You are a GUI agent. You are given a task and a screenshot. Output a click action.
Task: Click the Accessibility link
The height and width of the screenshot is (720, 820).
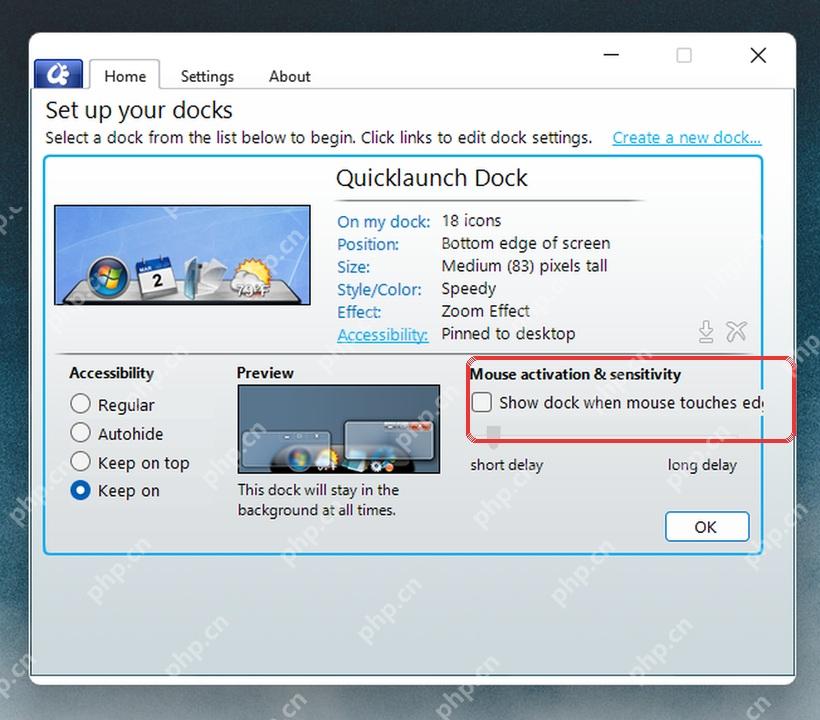tap(382, 335)
